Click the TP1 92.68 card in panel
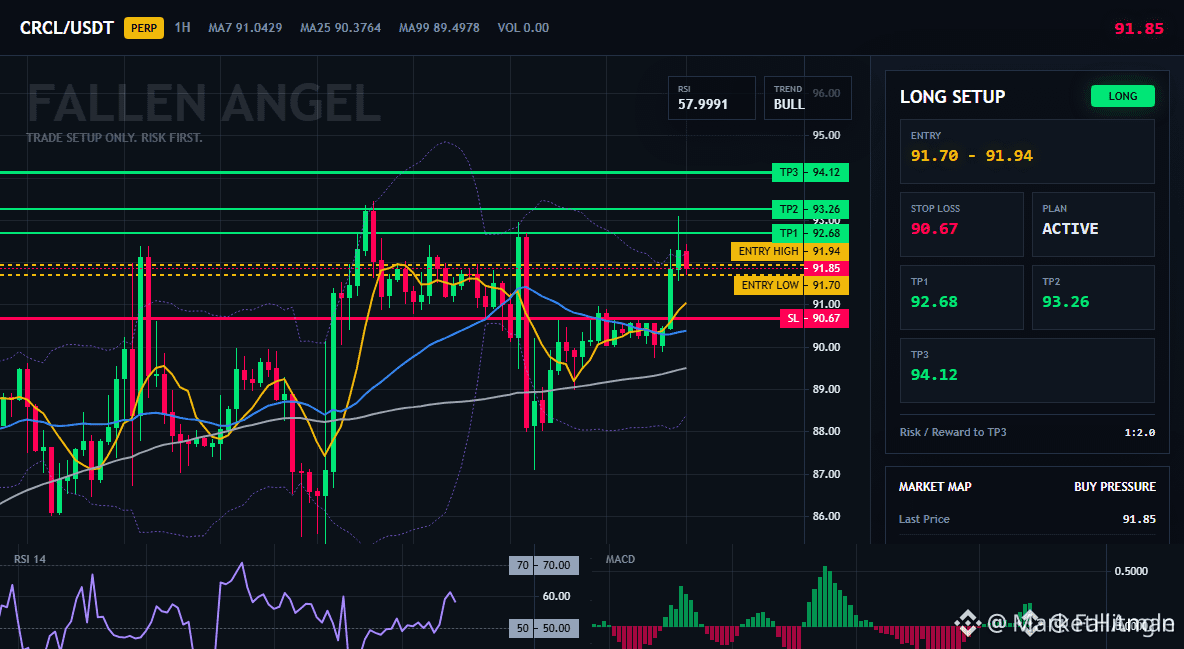 click(961, 297)
